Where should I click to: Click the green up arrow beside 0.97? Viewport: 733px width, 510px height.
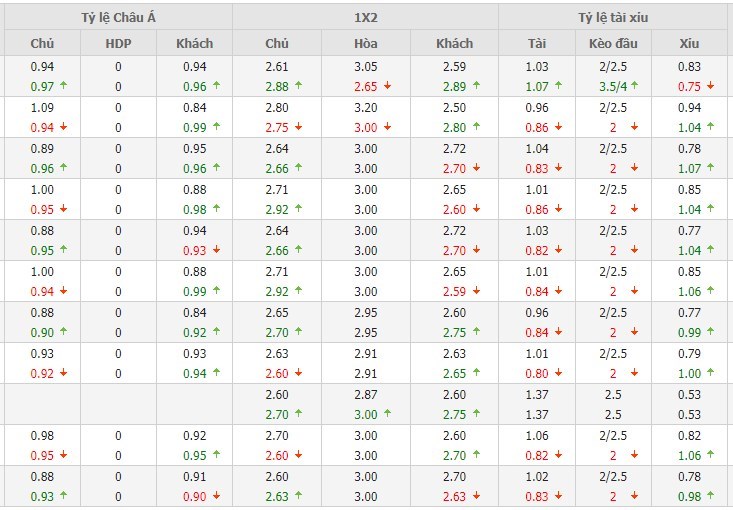(x=63, y=86)
